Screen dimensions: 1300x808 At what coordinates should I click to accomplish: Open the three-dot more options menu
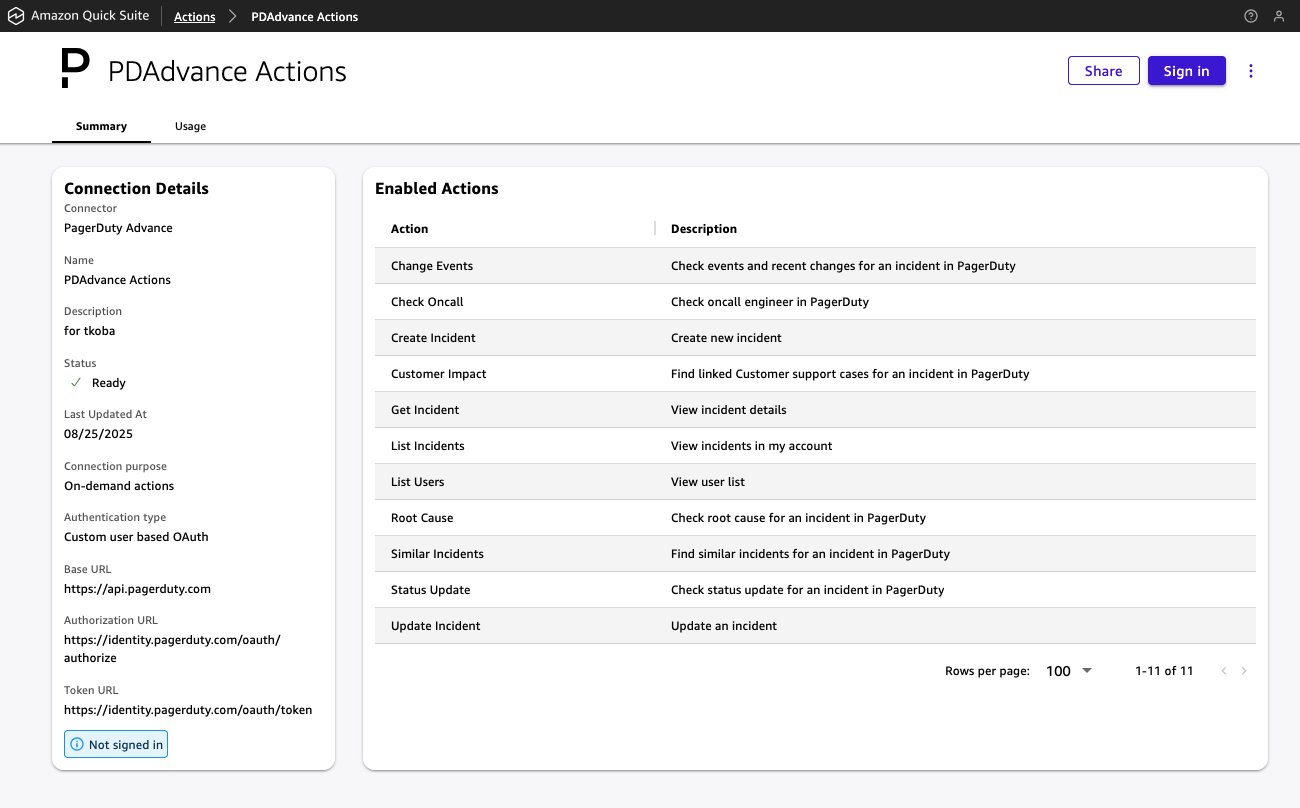click(x=1251, y=71)
